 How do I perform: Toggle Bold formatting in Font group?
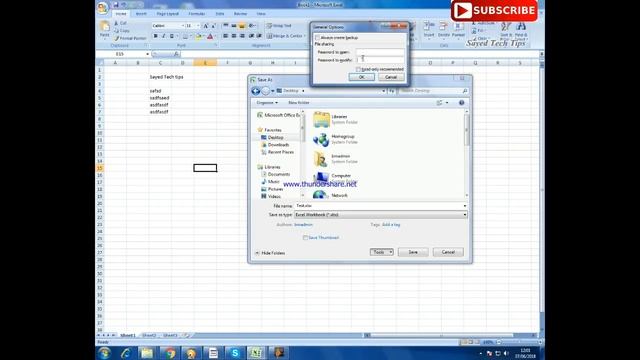pos(156,36)
